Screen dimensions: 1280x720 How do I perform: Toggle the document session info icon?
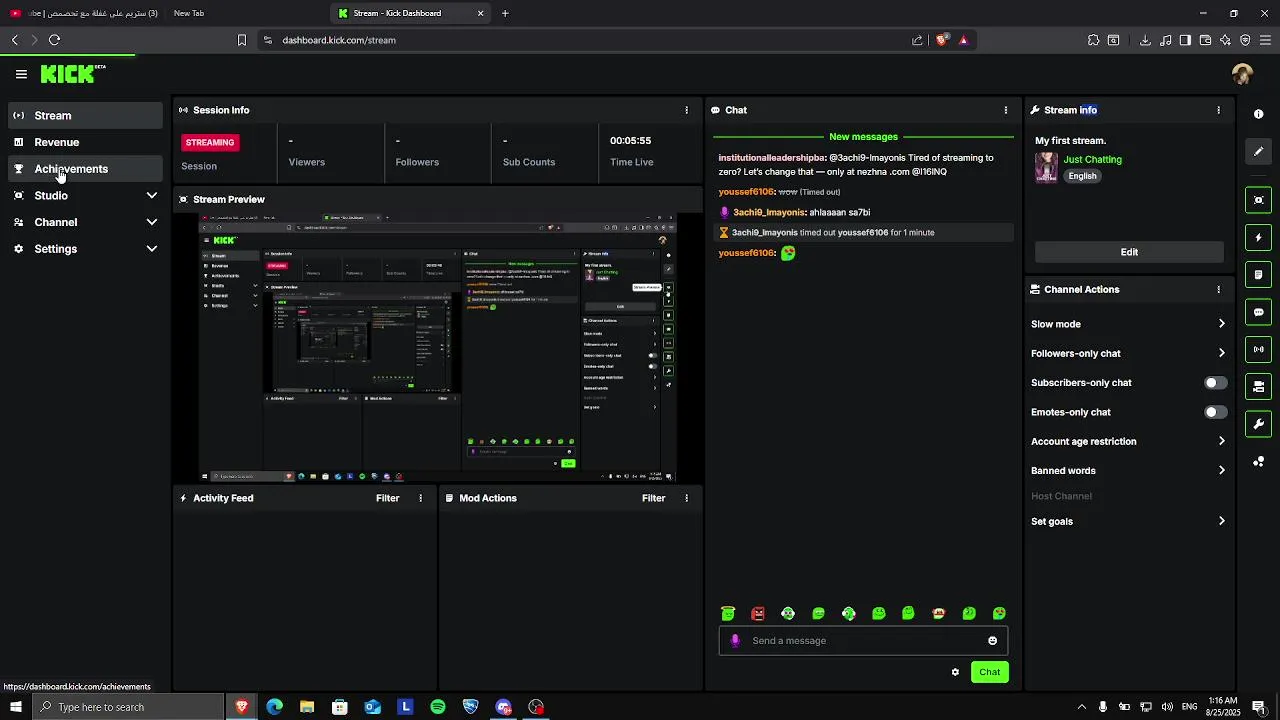(1259, 275)
